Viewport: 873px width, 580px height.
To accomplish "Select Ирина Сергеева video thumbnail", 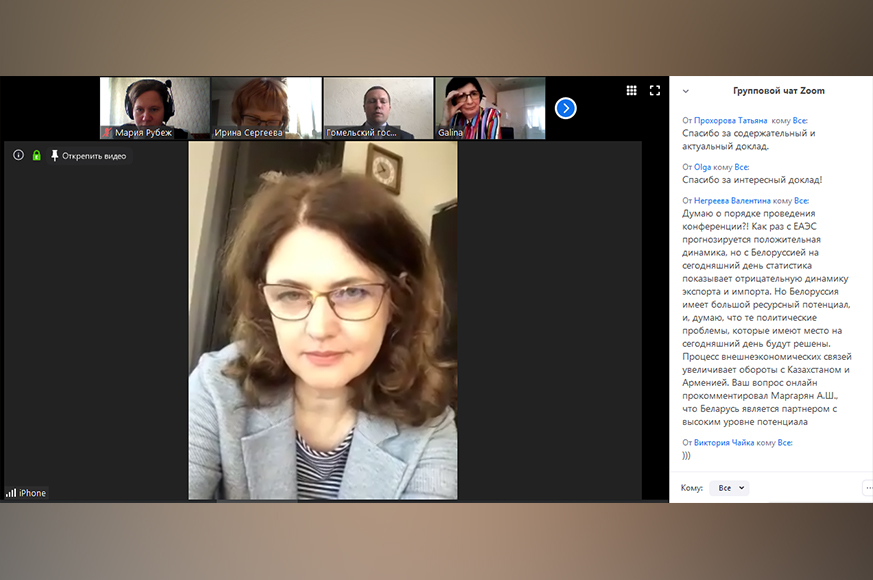I will click(266, 108).
